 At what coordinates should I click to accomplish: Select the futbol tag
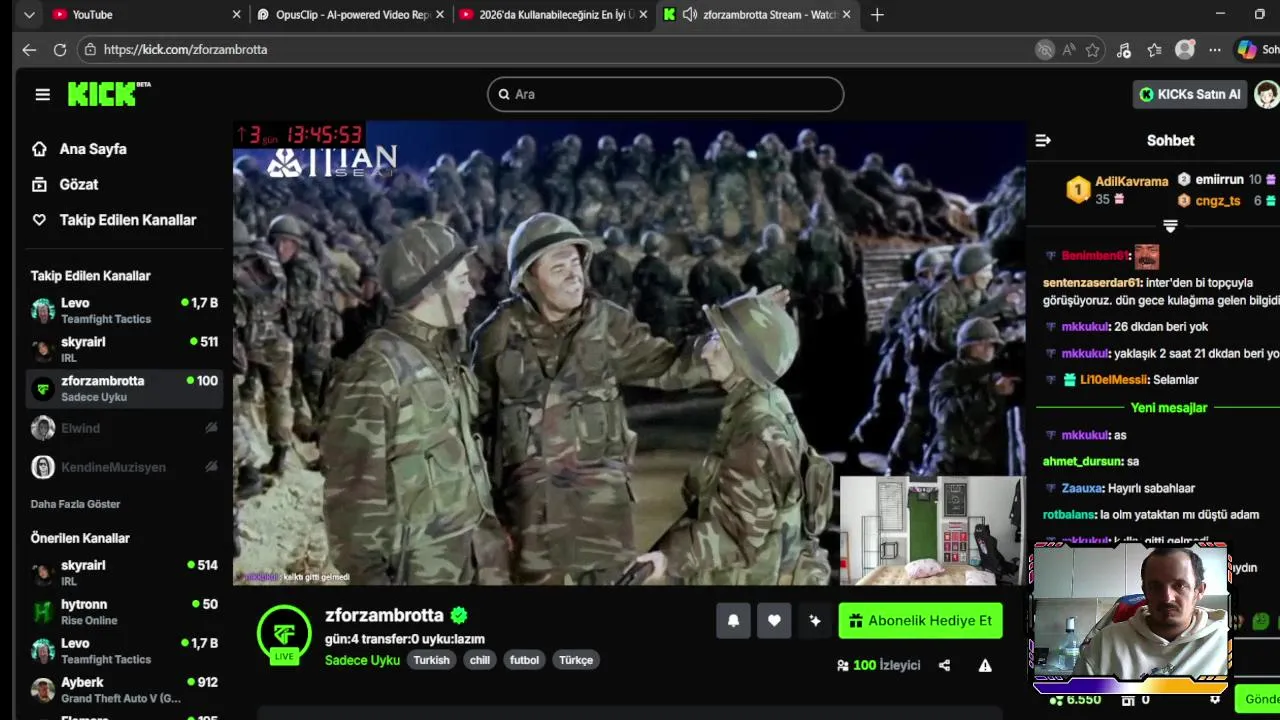click(524, 660)
